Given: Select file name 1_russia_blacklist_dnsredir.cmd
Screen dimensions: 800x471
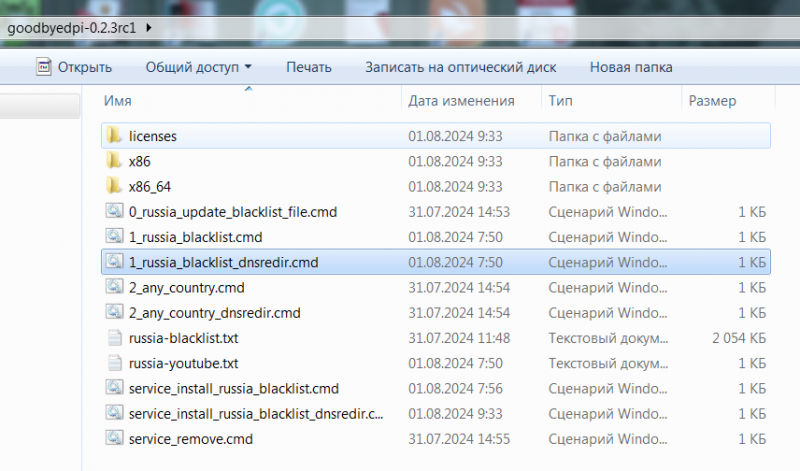Looking at the screenshot, I should pos(223,262).
